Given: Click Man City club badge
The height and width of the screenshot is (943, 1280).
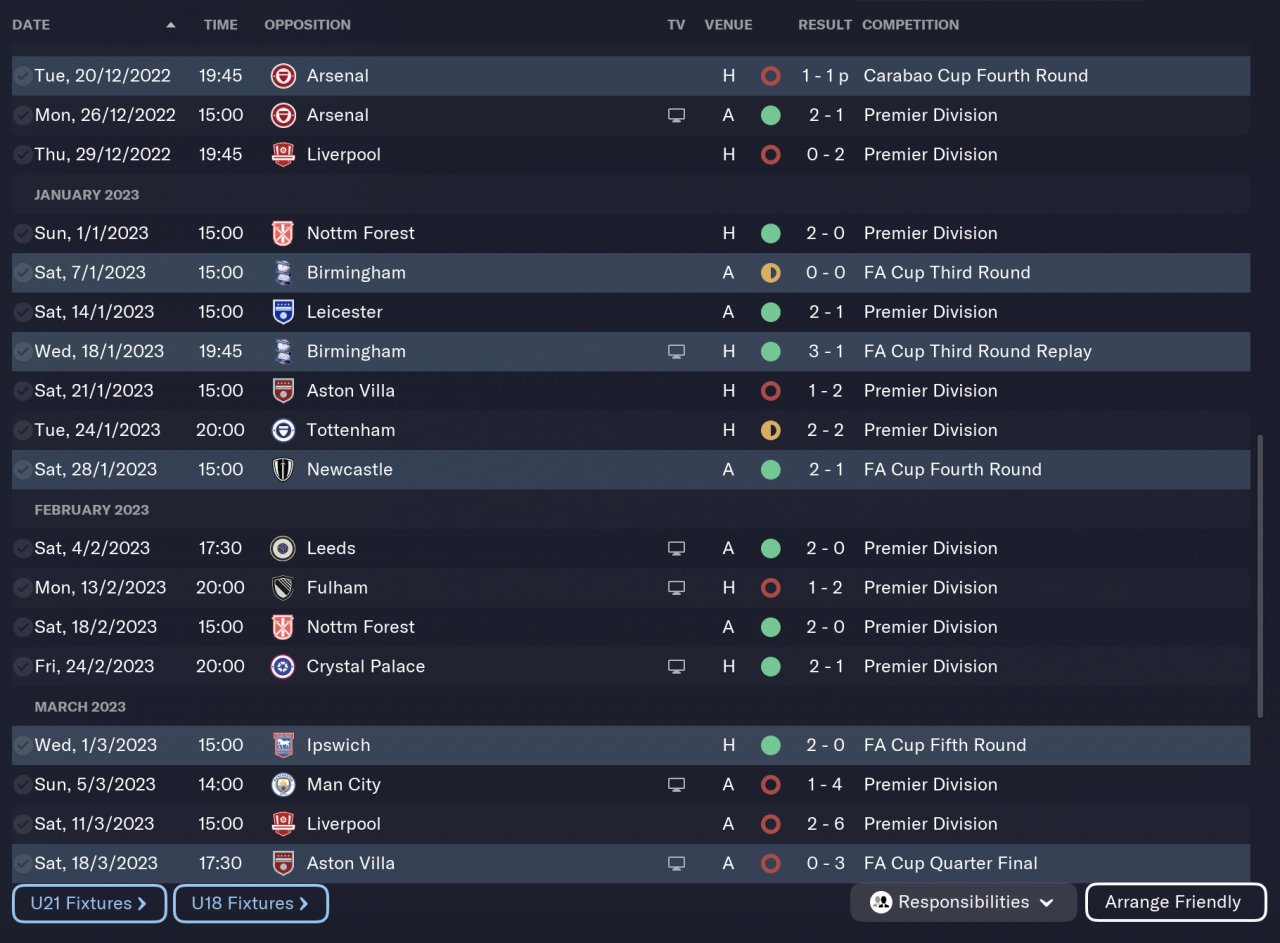Looking at the screenshot, I should coord(283,785).
